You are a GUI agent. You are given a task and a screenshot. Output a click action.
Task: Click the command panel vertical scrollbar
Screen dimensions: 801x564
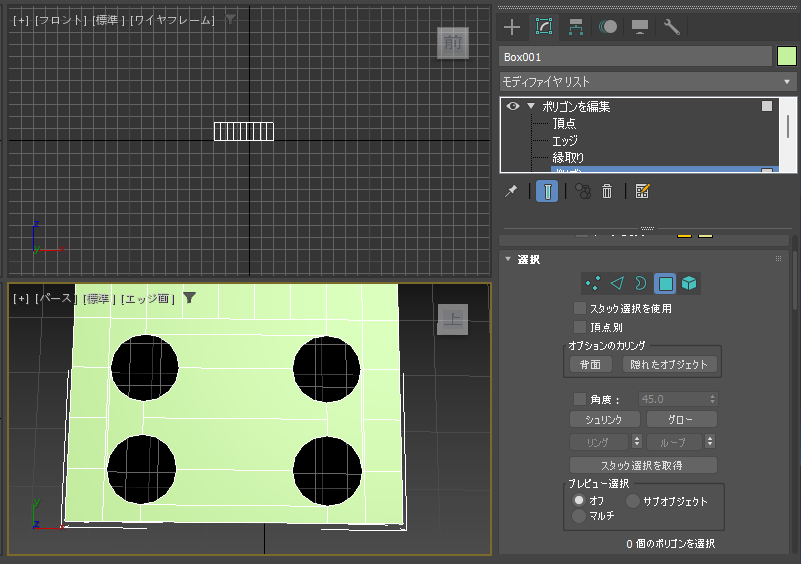click(795, 278)
